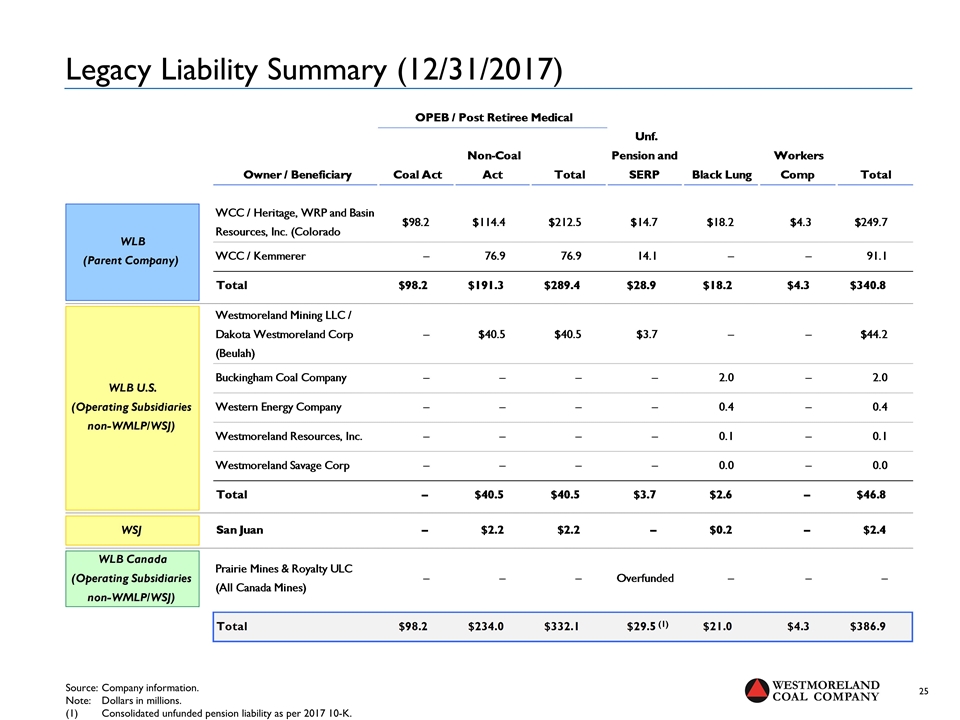Click the page number 25

pos(923,691)
